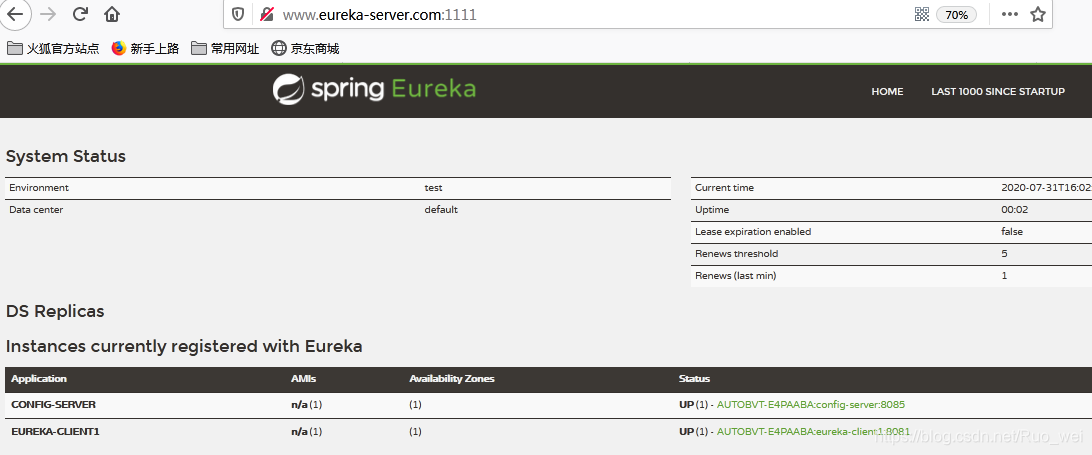Open the eureka-client1:8081 instance link
The width and height of the screenshot is (1092, 455).
click(813, 431)
